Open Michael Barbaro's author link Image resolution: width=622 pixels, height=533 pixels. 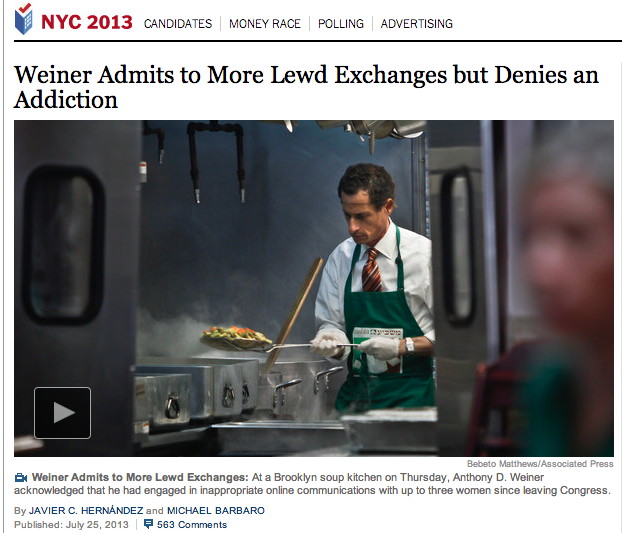pos(216,510)
